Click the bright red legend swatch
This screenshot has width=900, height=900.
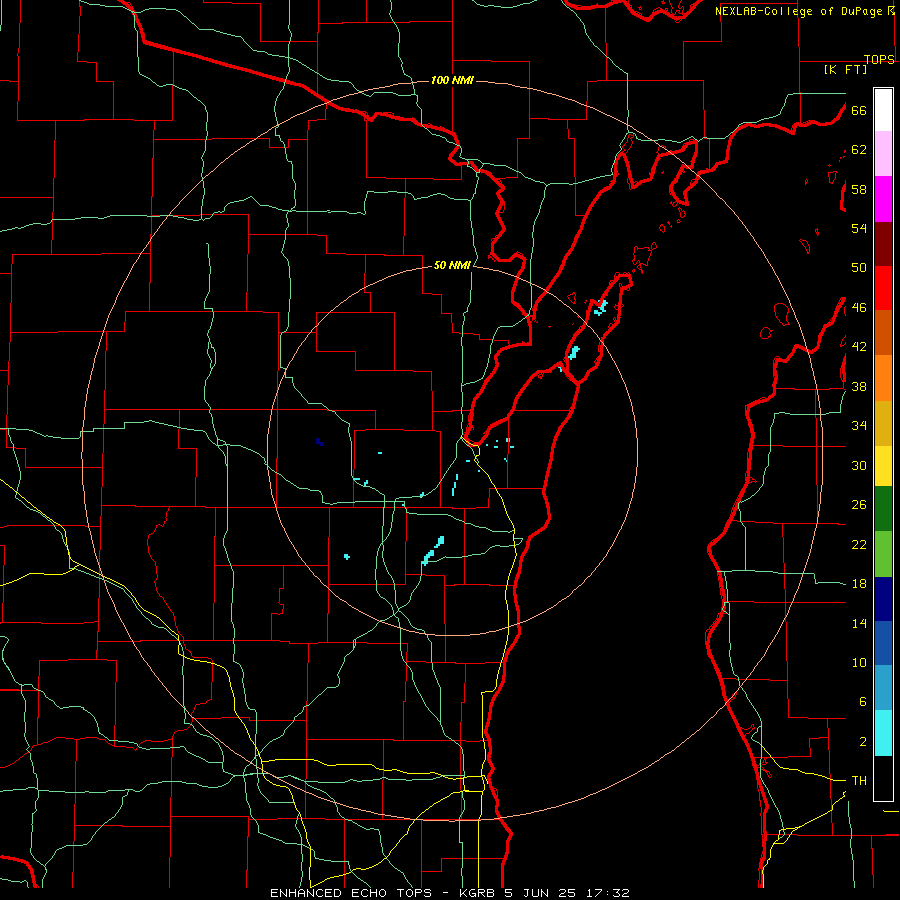(x=883, y=289)
